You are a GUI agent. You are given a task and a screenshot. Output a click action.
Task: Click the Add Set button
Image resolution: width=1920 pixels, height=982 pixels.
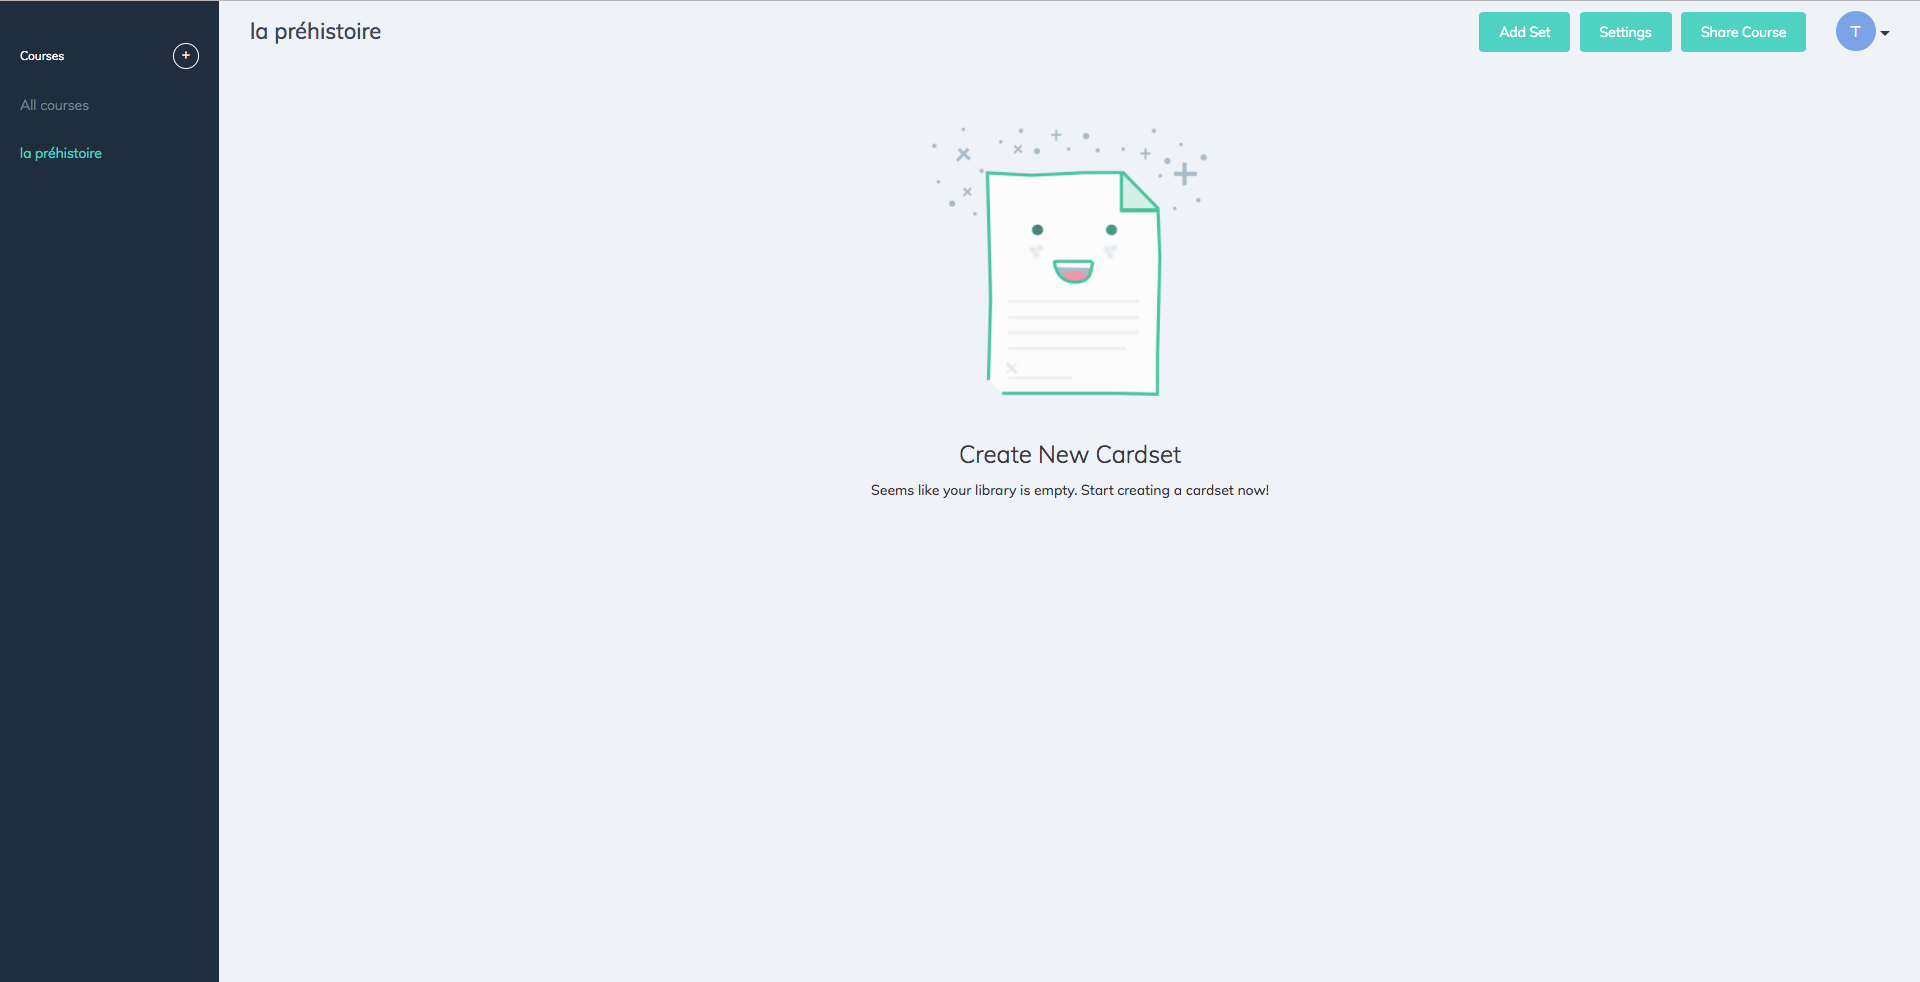[x=1524, y=32]
